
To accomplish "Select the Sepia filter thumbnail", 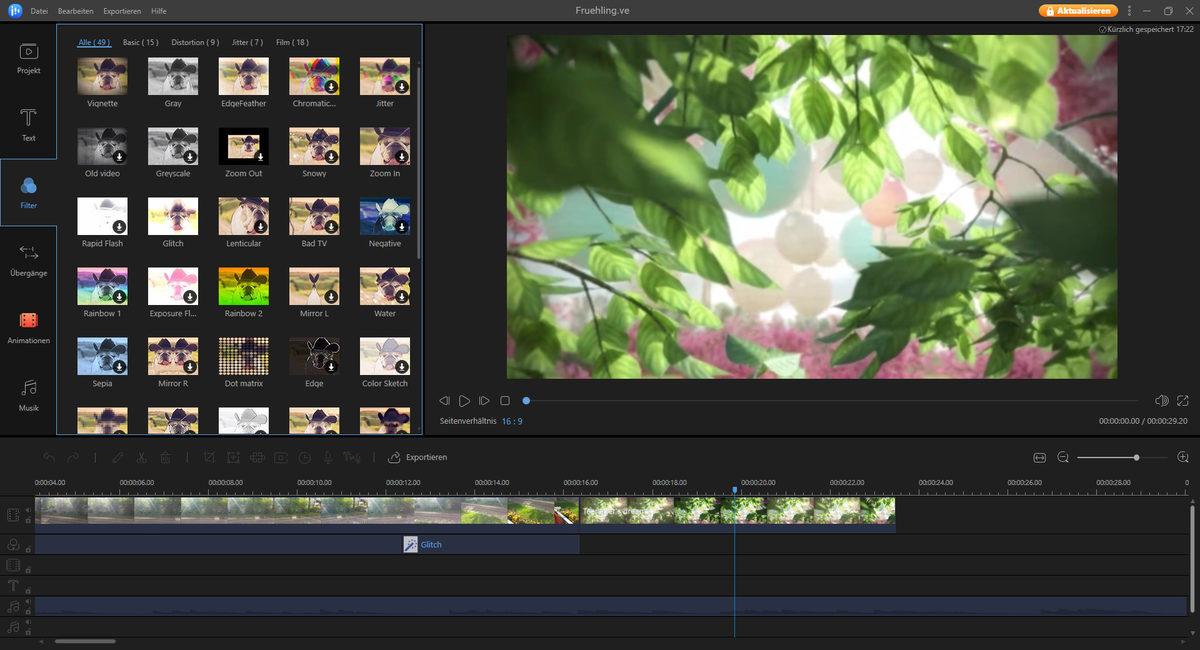I will point(101,356).
